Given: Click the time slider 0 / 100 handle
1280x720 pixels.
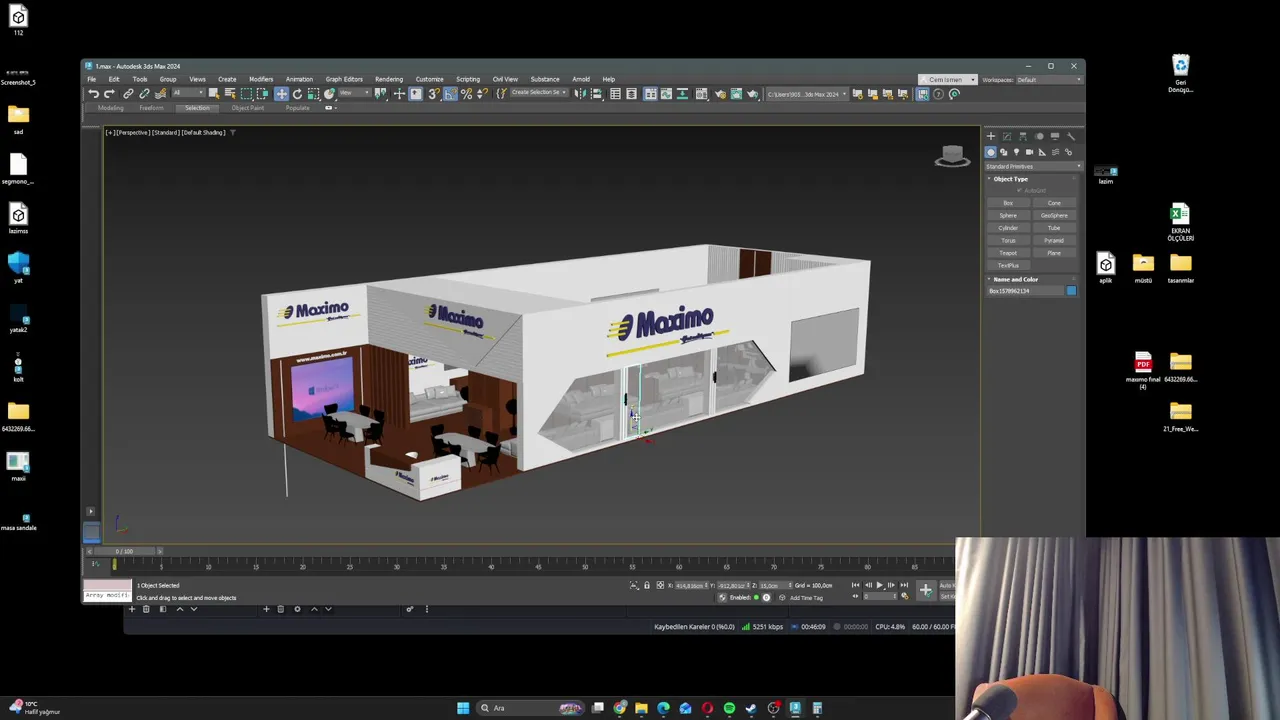Looking at the screenshot, I should click(124, 551).
